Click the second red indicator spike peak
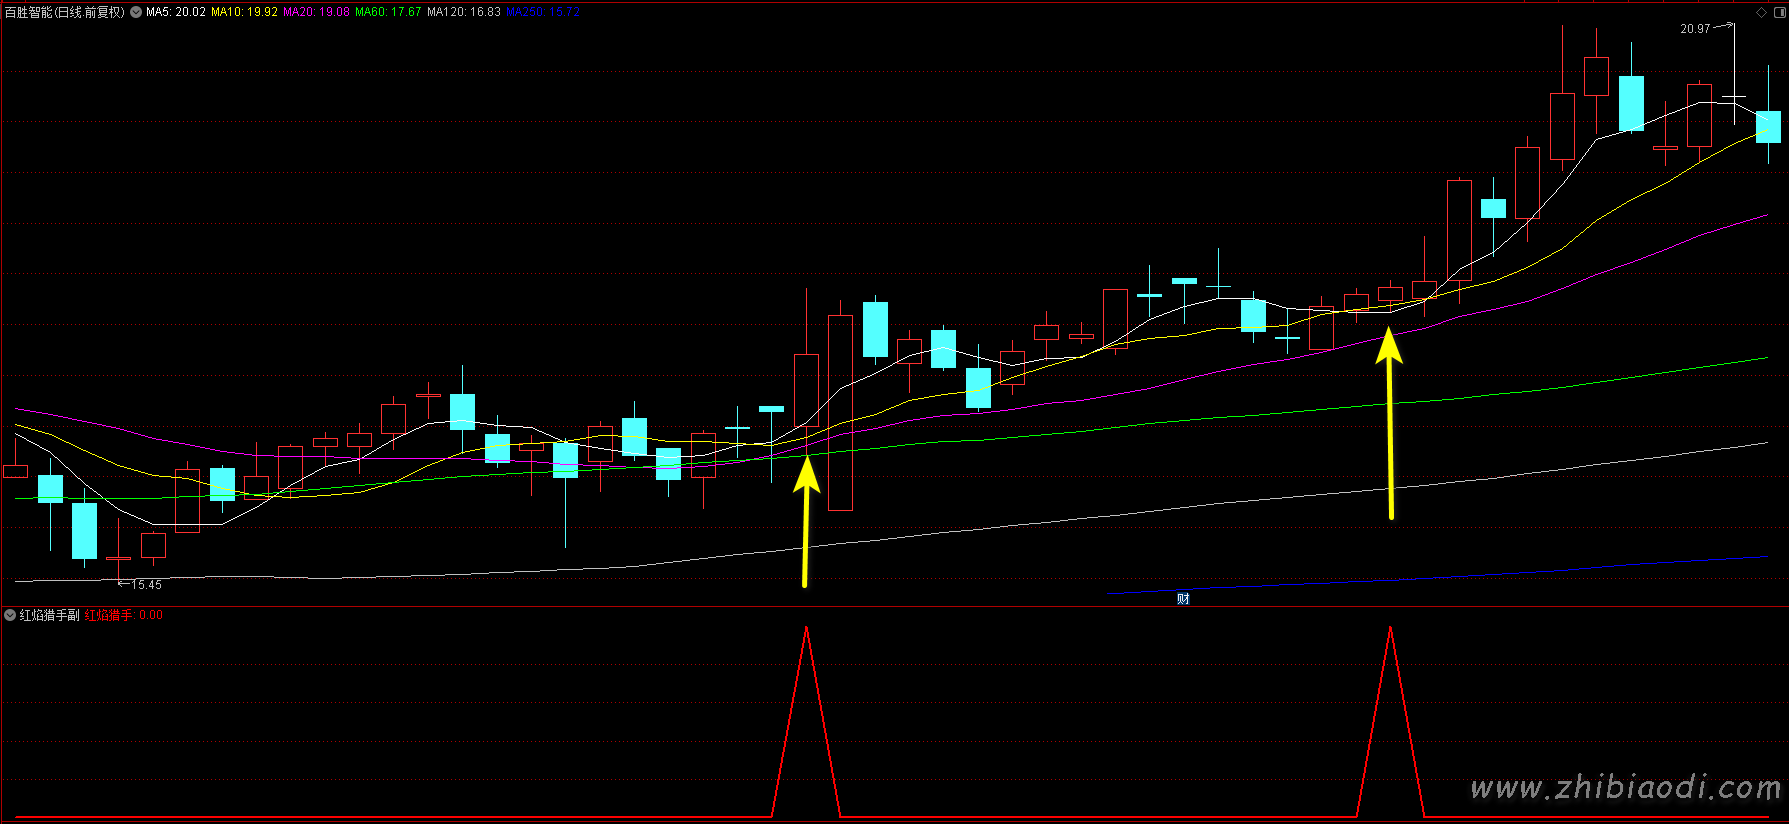The height and width of the screenshot is (824, 1789). coord(1390,629)
